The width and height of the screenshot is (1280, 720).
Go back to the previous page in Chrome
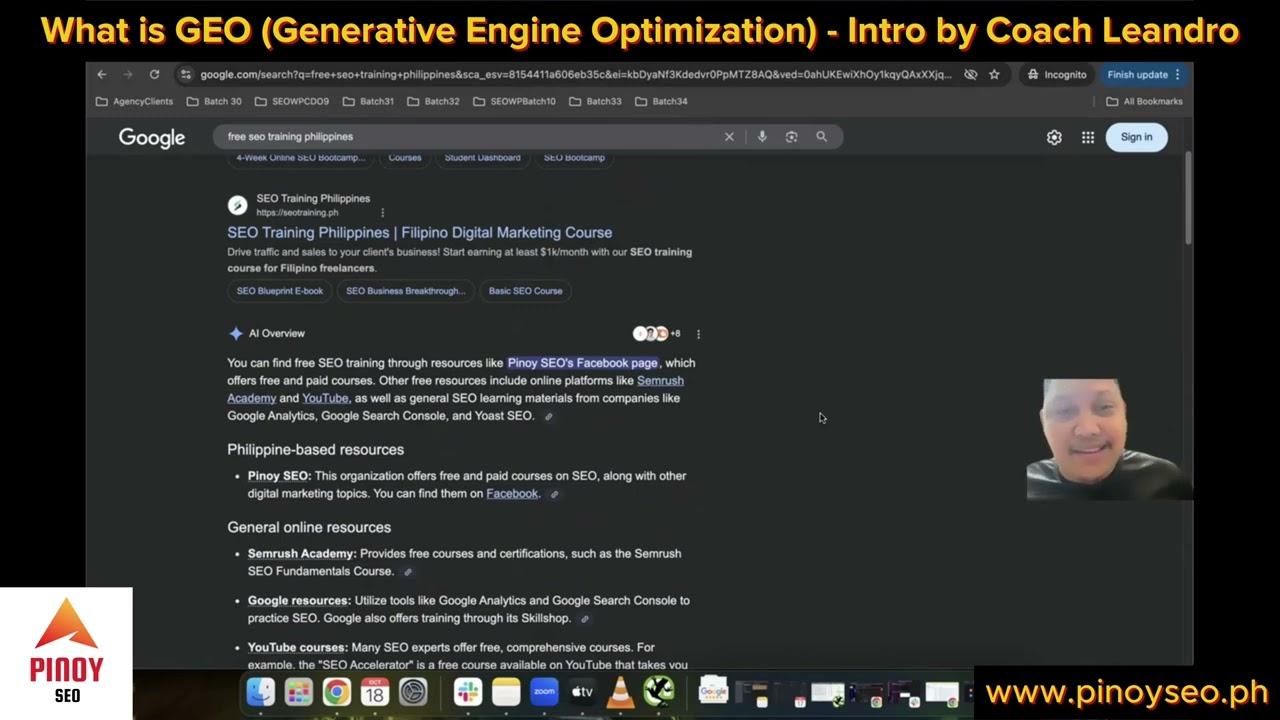(x=101, y=74)
